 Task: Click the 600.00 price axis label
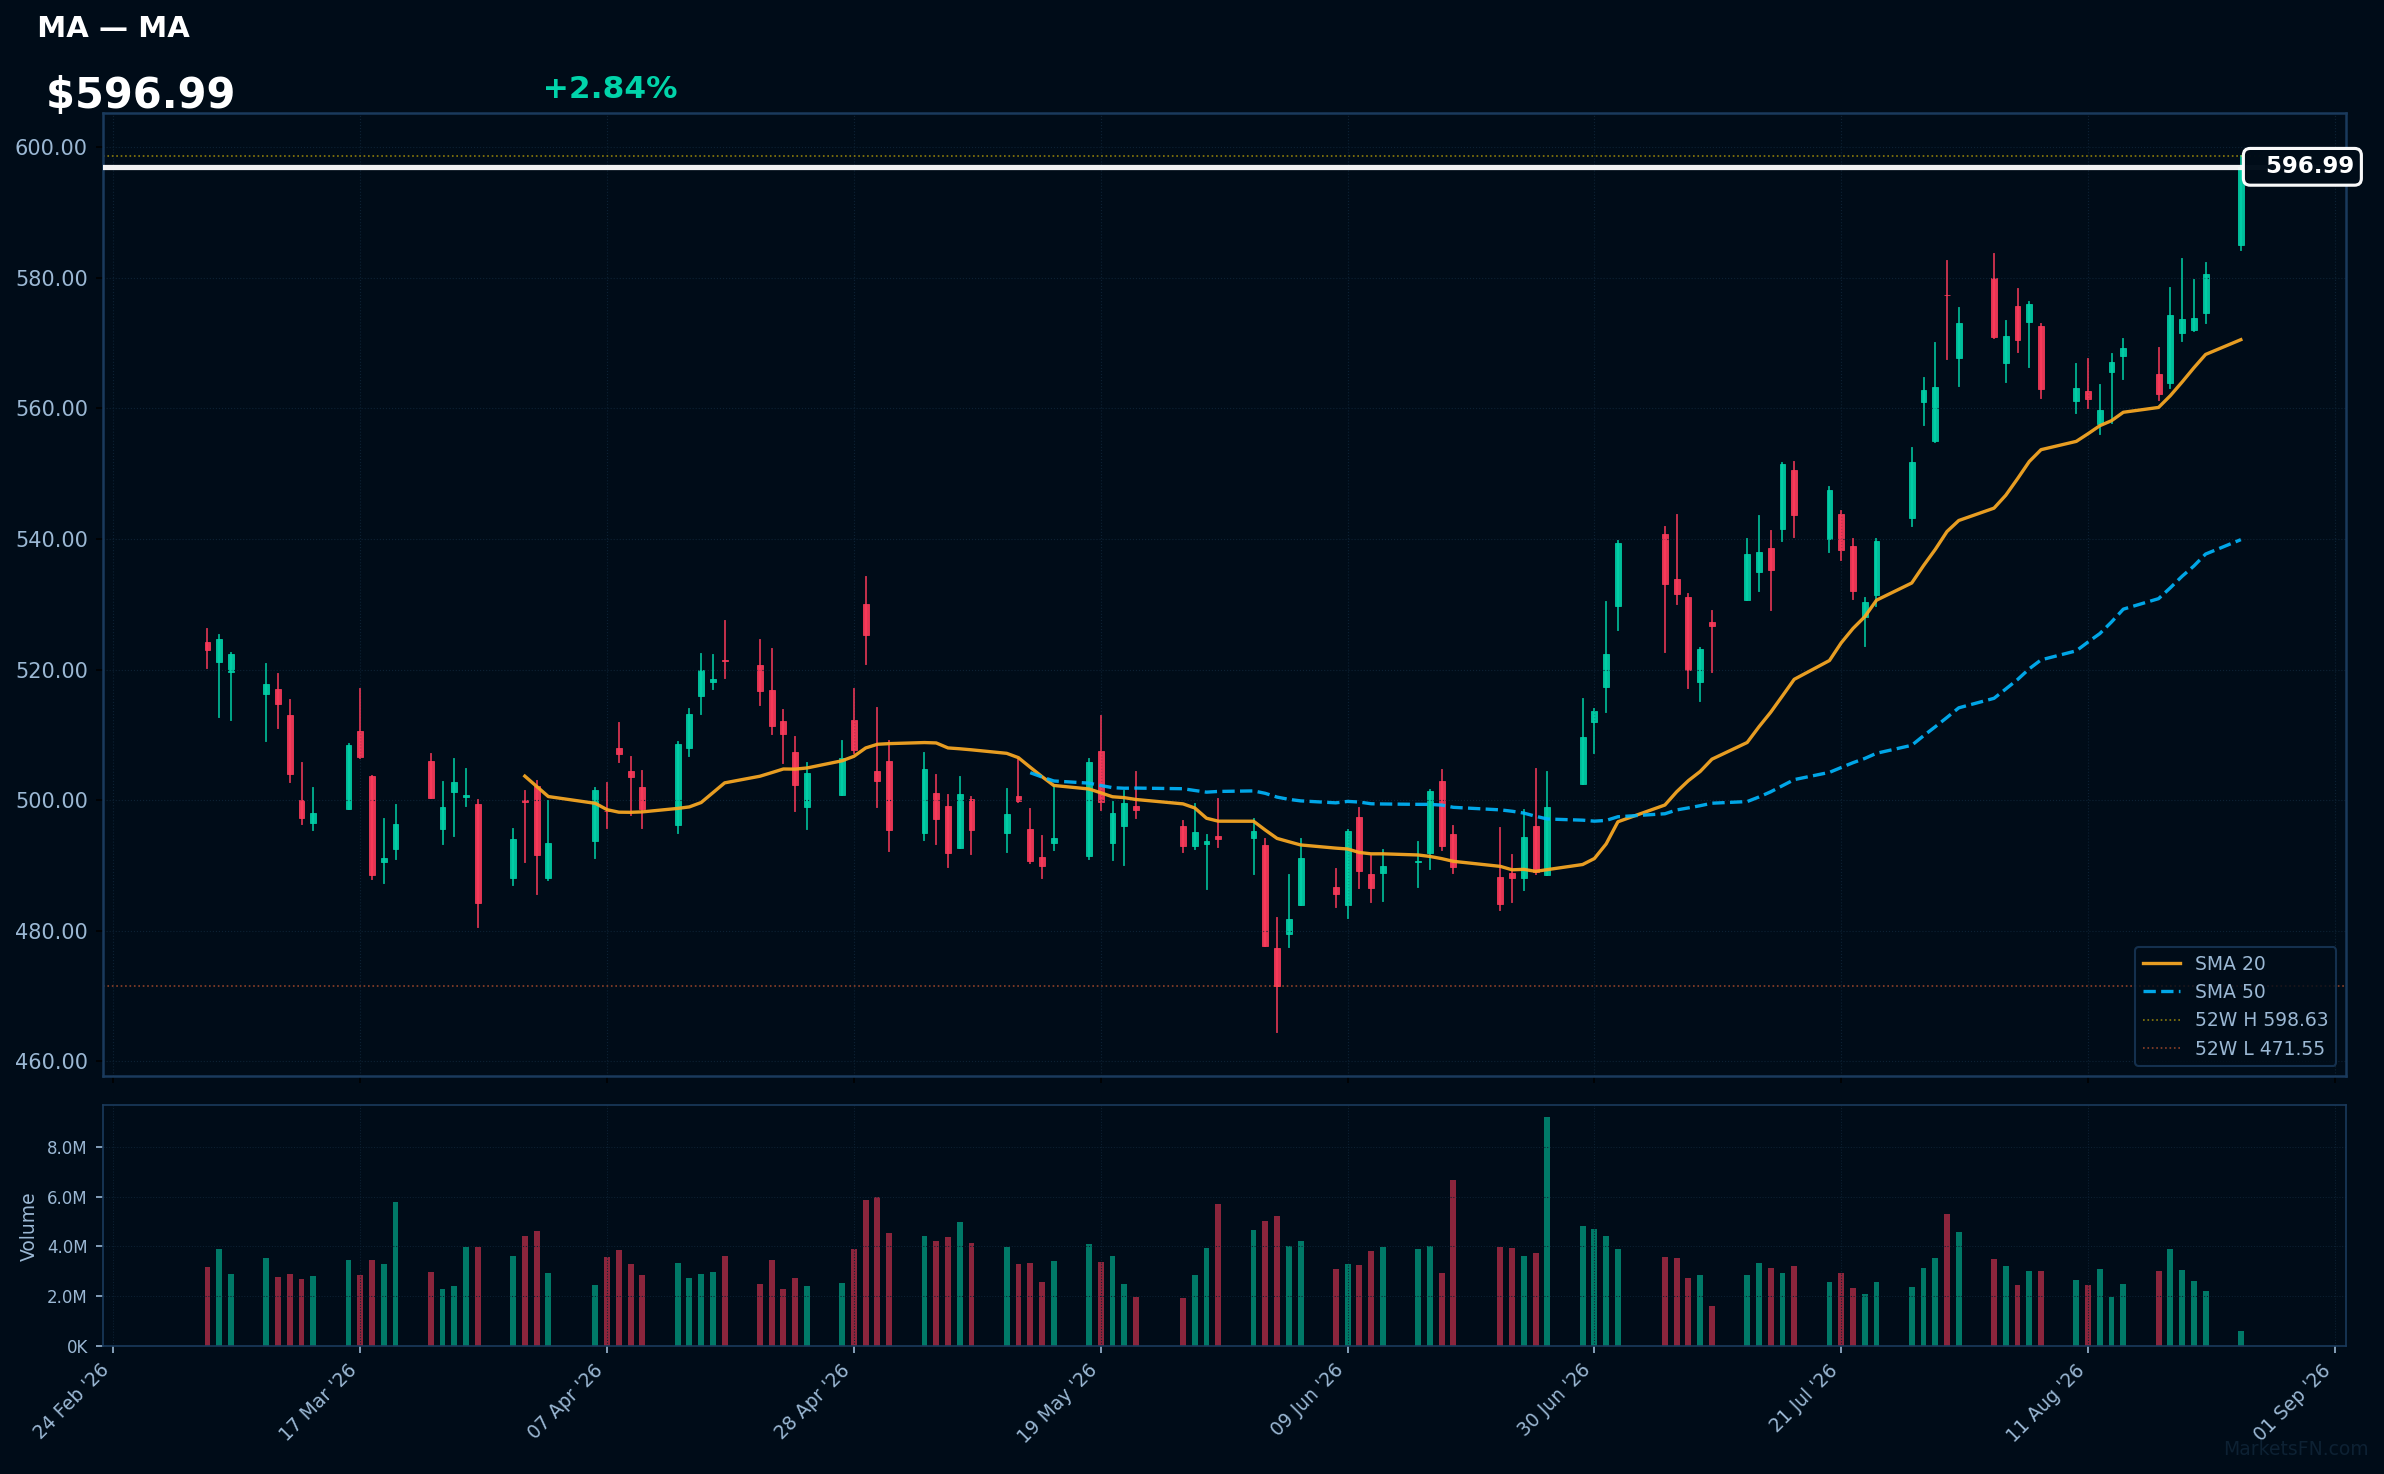click(x=51, y=148)
